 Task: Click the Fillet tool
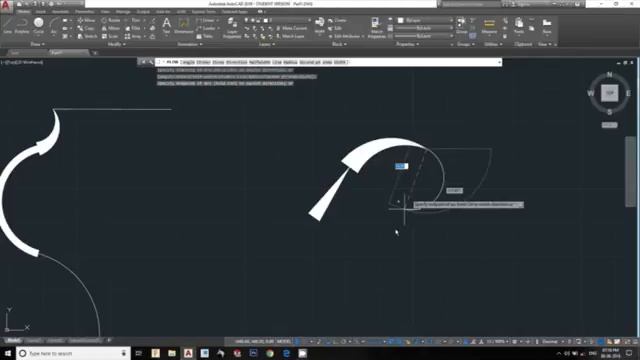133,28
